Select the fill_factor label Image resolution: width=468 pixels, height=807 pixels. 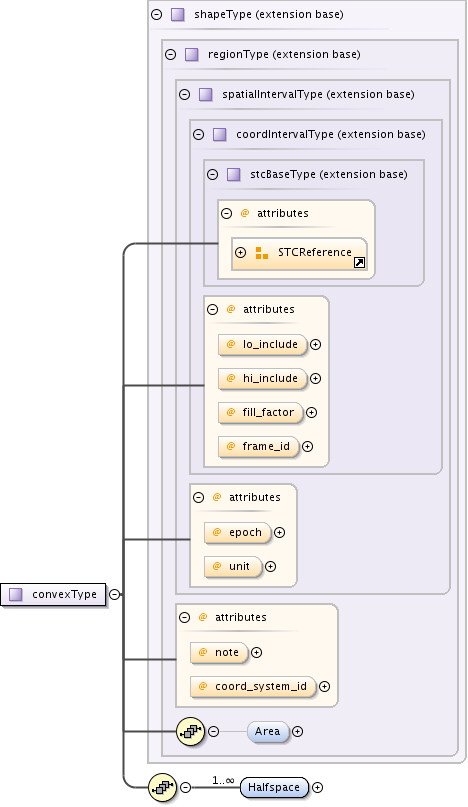(268, 412)
